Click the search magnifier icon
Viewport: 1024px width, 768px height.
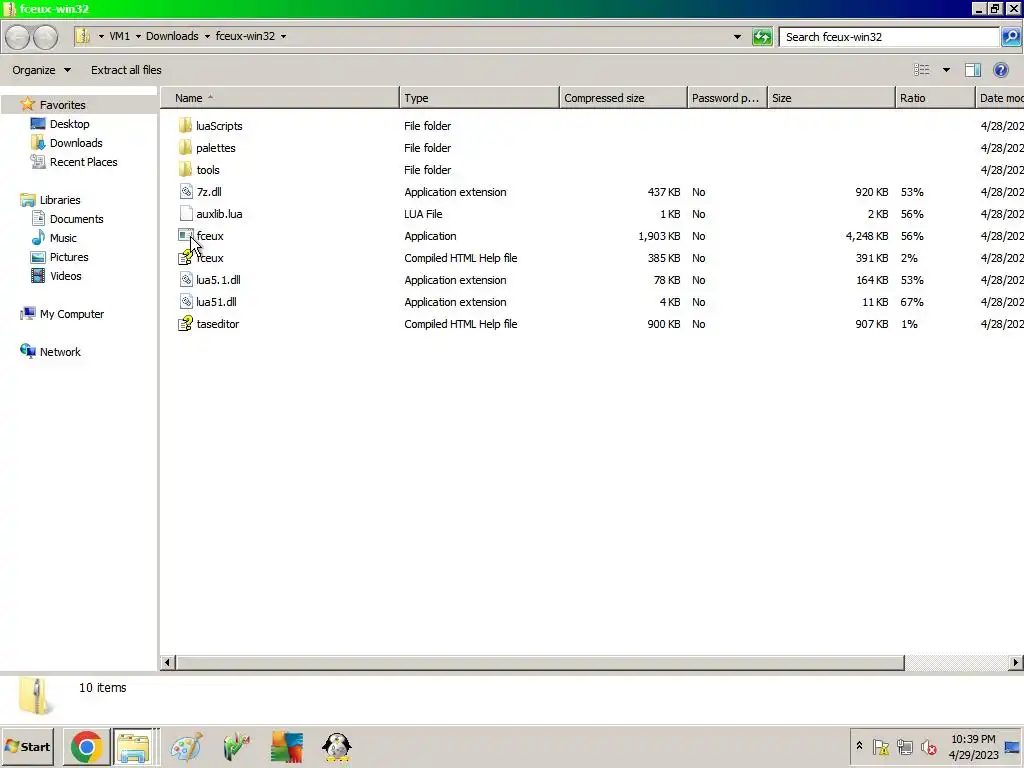pyautogui.click(x=1011, y=37)
